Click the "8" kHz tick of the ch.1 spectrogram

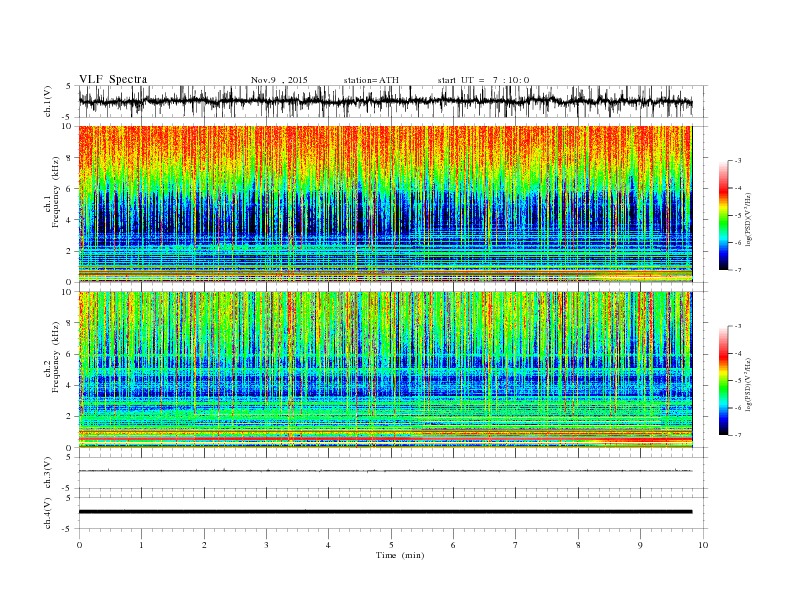point(69,158)
